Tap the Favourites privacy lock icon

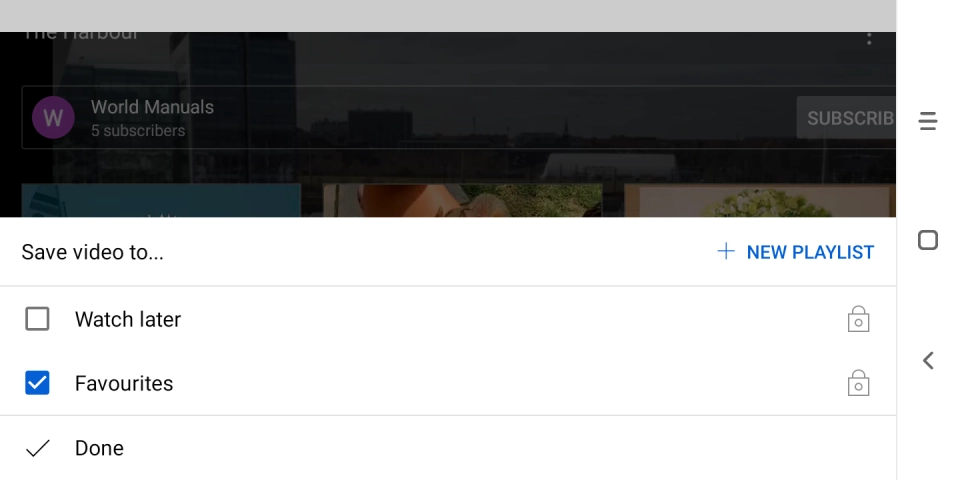pyautogui.click(x=858, y=383)
